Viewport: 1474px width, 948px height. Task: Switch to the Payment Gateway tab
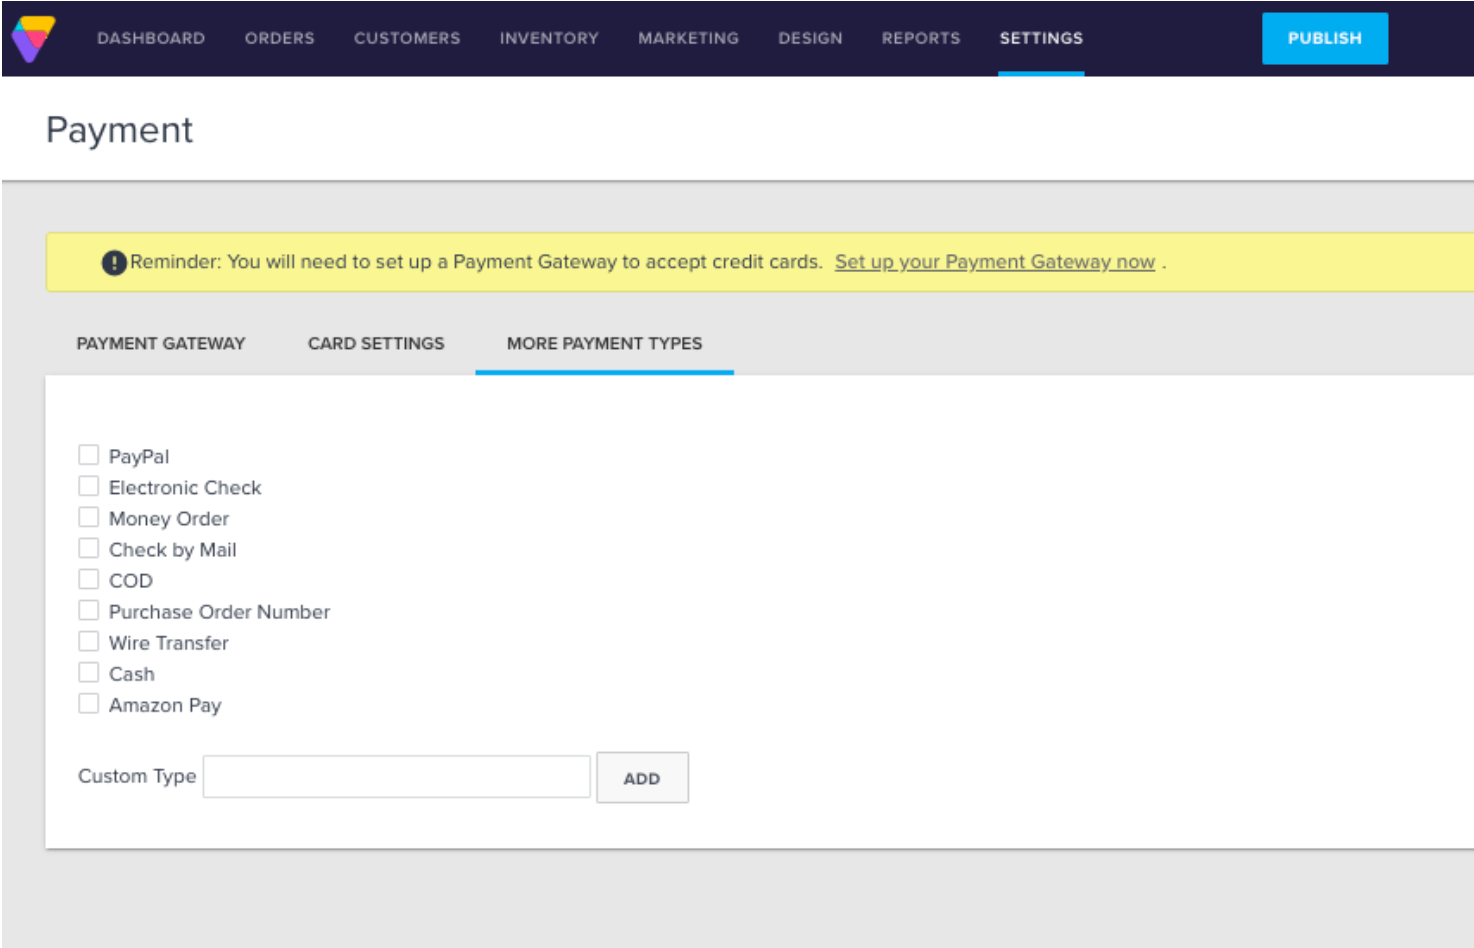pyautogui.click(x=161, y=344)
